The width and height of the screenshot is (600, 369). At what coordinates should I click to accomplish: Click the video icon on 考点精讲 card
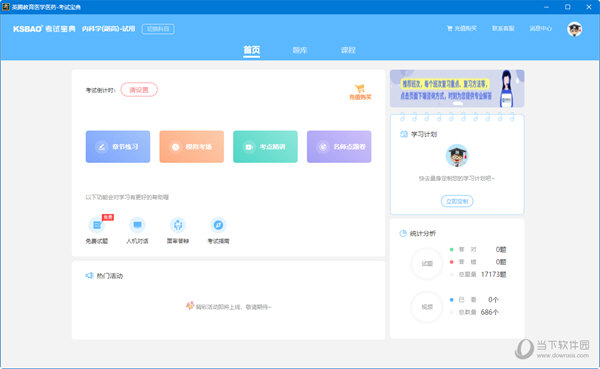pos(249,147)
